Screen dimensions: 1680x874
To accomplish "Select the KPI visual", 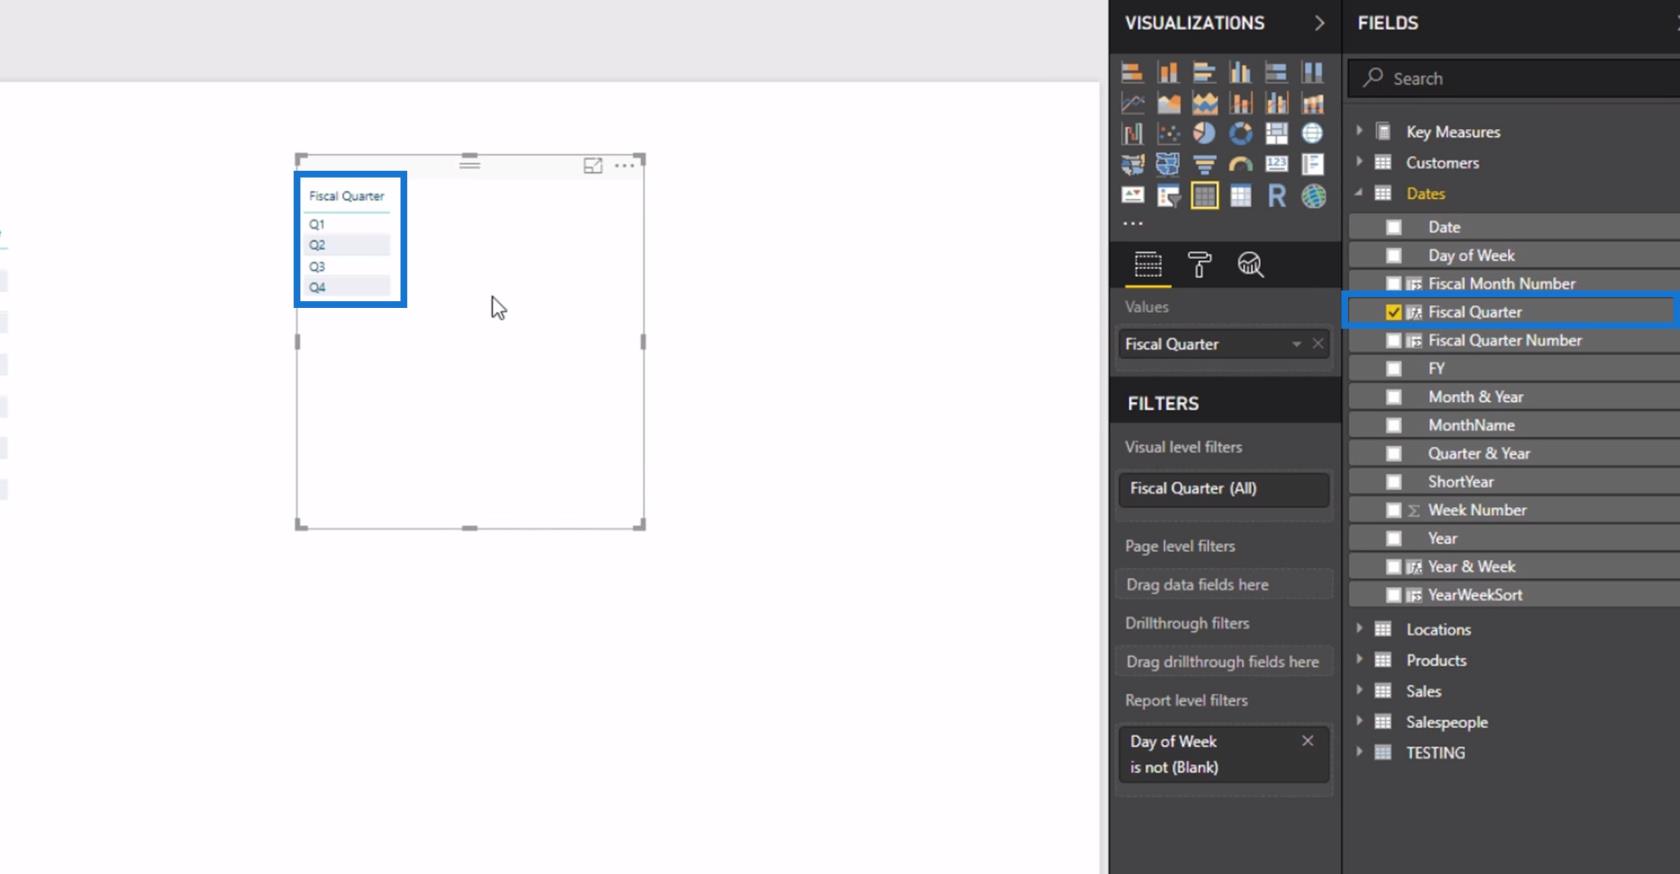I will click(1132, 196).
